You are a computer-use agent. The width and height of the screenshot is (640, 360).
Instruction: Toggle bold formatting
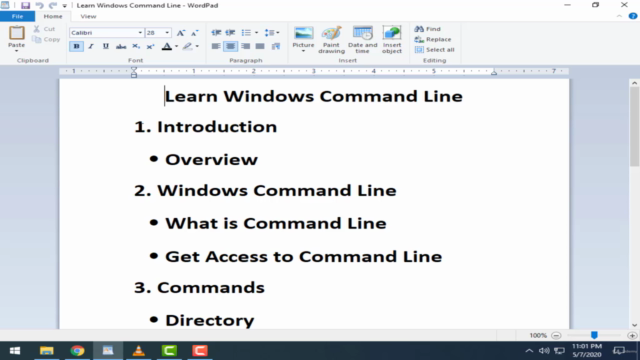76,46
